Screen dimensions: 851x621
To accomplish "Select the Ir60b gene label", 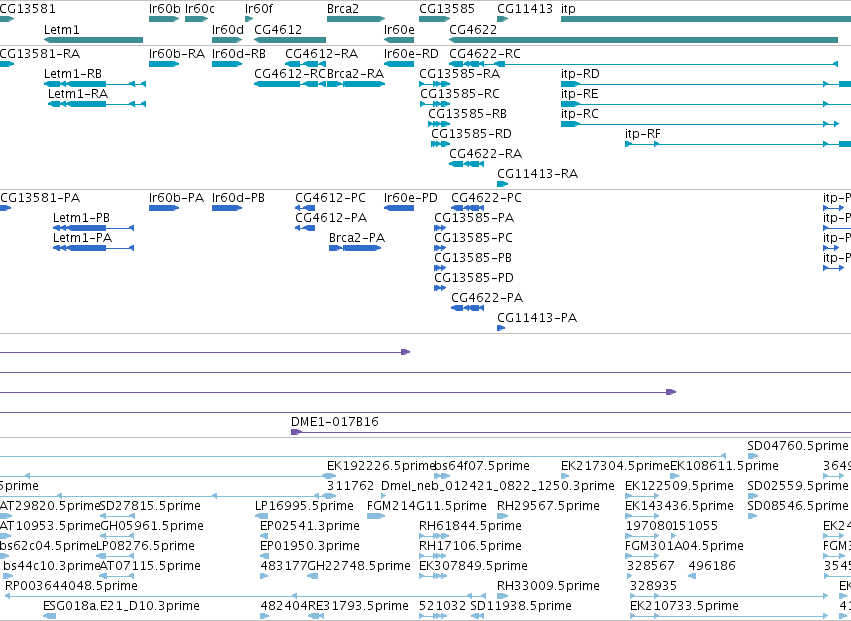I will (x=164, y=9).
